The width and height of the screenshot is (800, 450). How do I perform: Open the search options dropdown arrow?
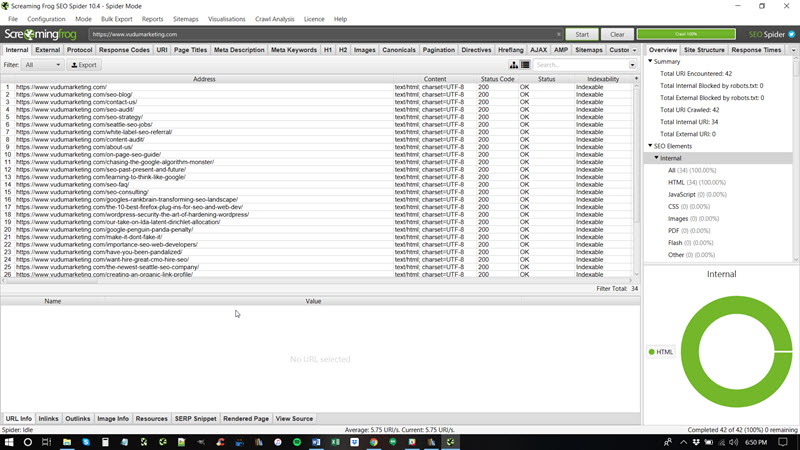[632, 65]
